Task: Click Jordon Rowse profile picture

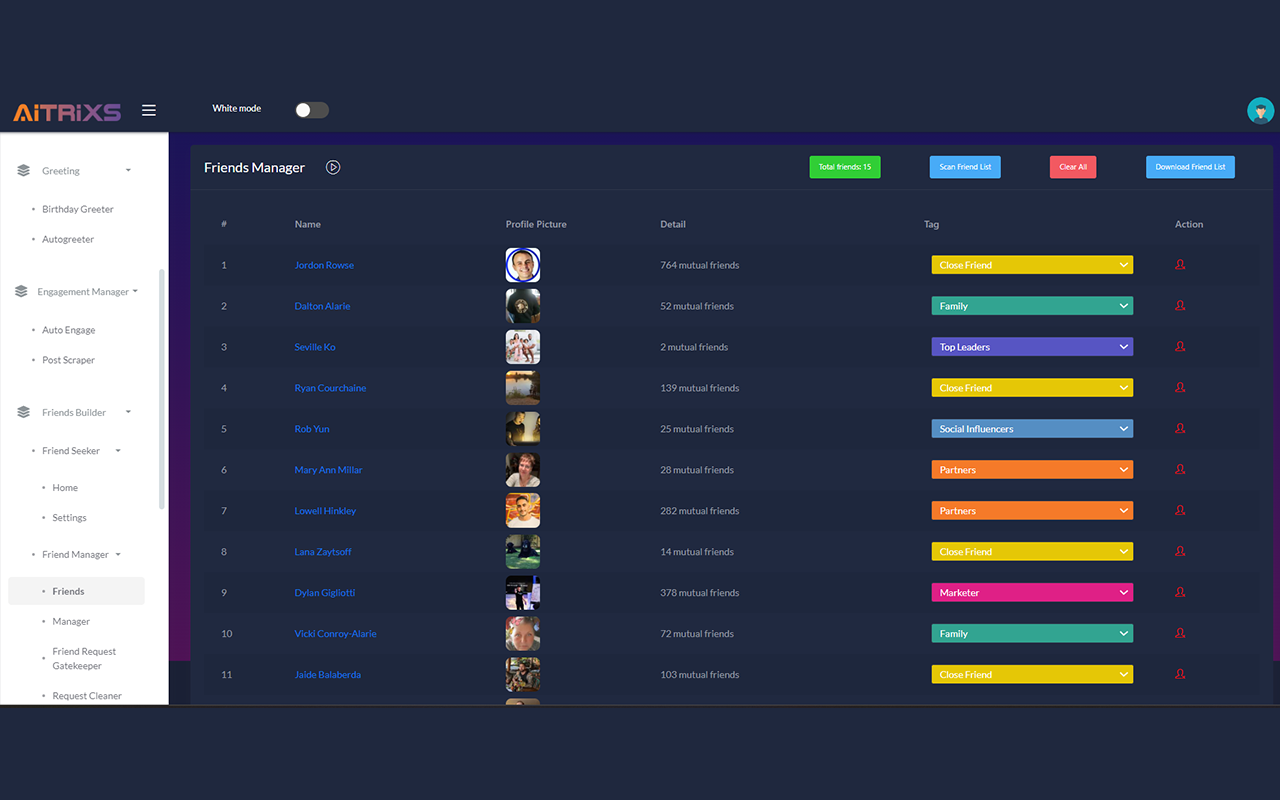Action: click(523, 265)
